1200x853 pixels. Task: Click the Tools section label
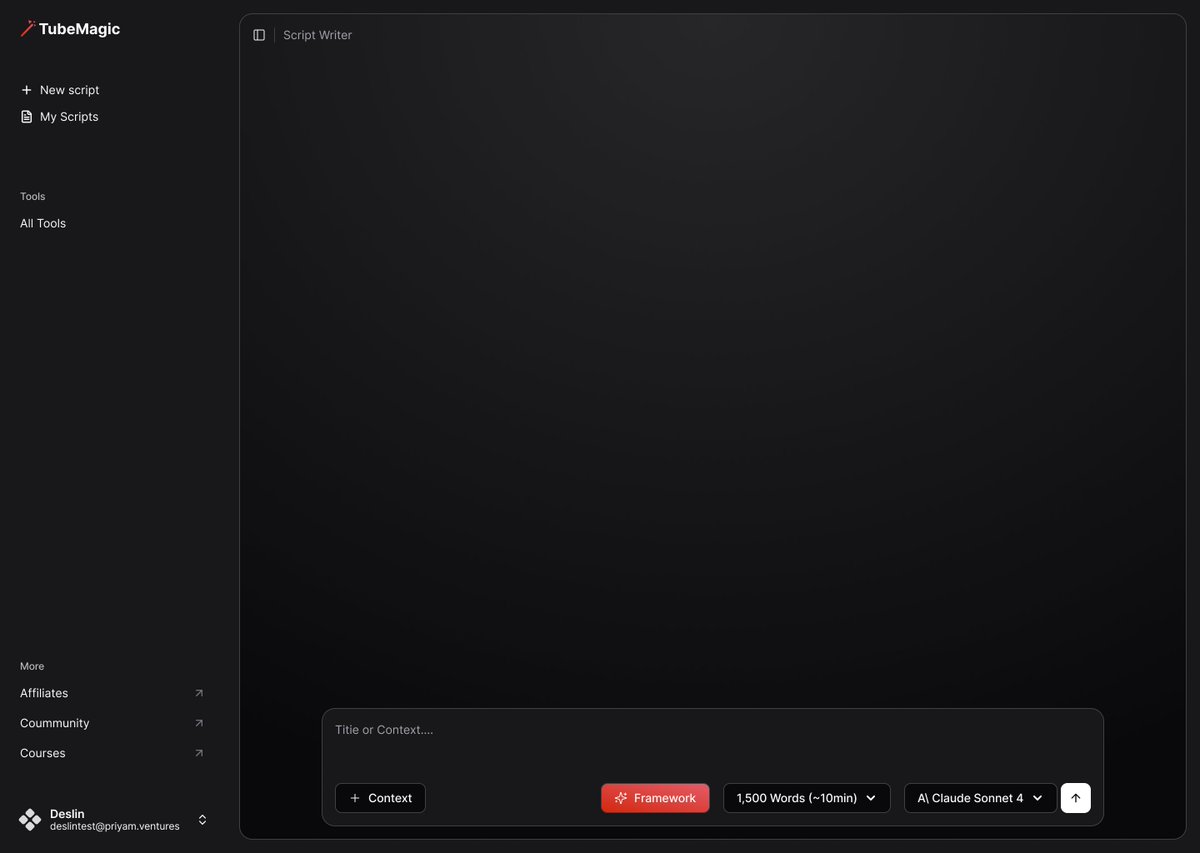(33, 196)
